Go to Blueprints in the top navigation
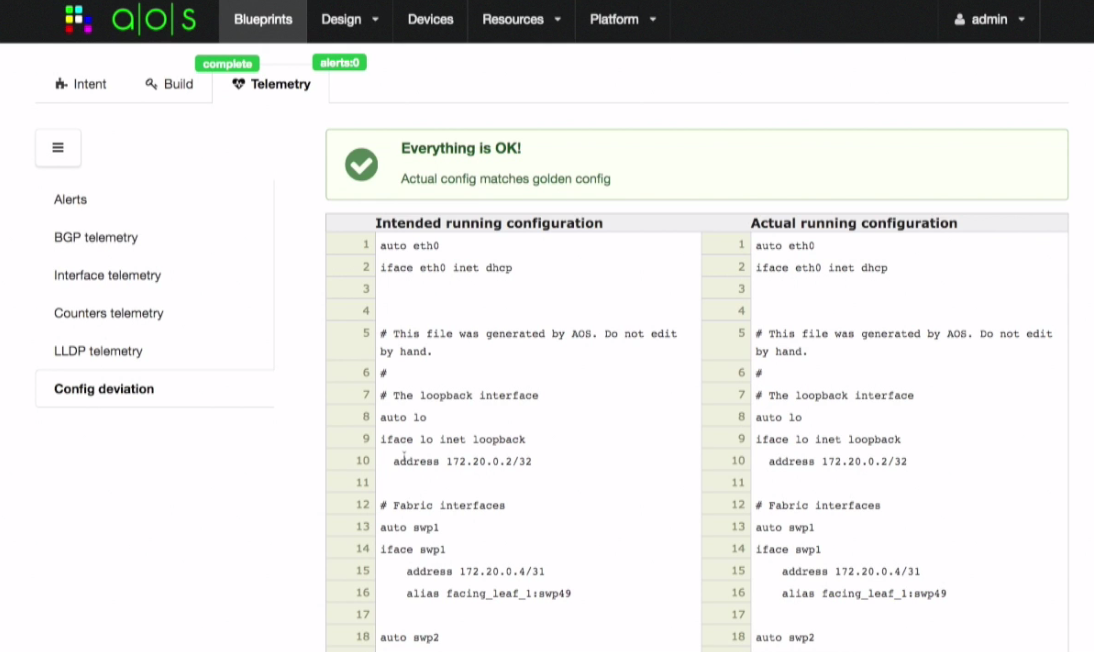 (262, 20)
